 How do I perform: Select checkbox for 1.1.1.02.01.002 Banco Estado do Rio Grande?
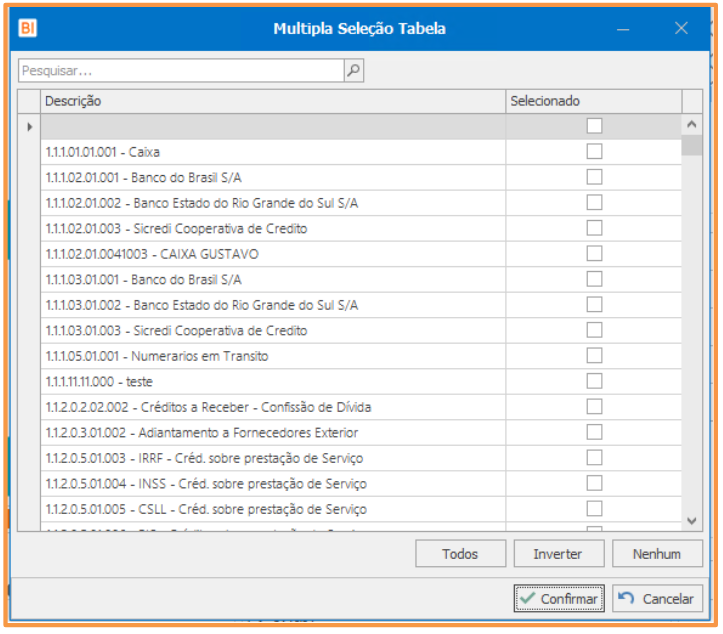594,202
